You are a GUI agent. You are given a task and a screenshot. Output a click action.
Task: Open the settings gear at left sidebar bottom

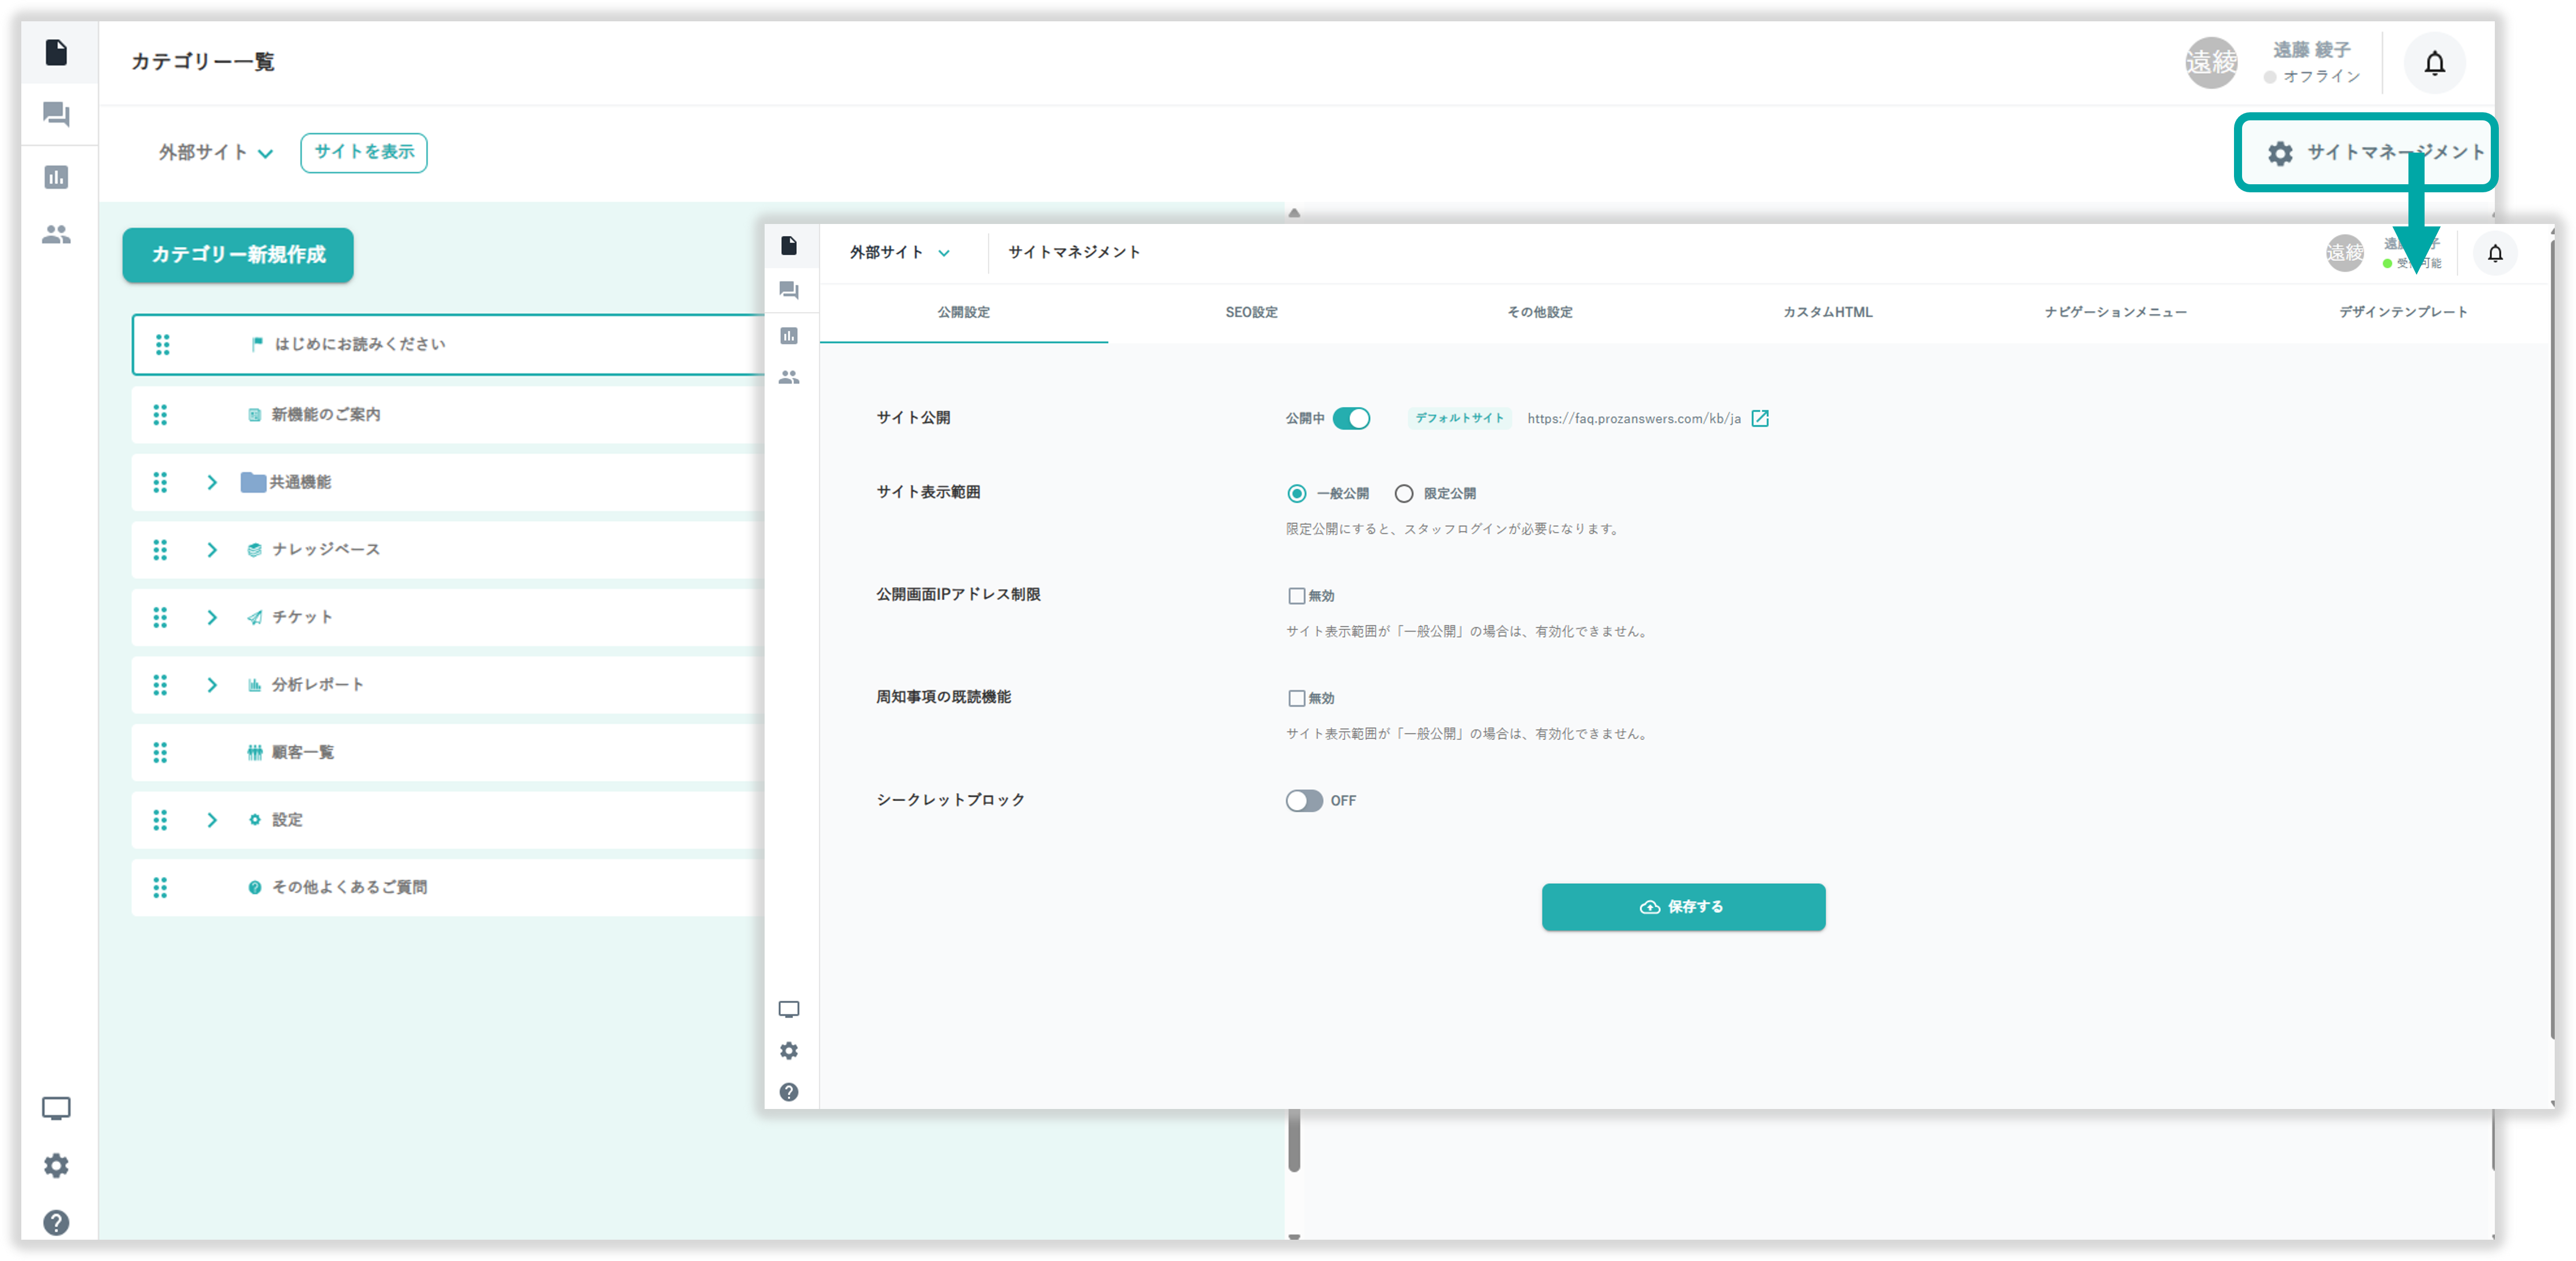tap(56, 1165)
